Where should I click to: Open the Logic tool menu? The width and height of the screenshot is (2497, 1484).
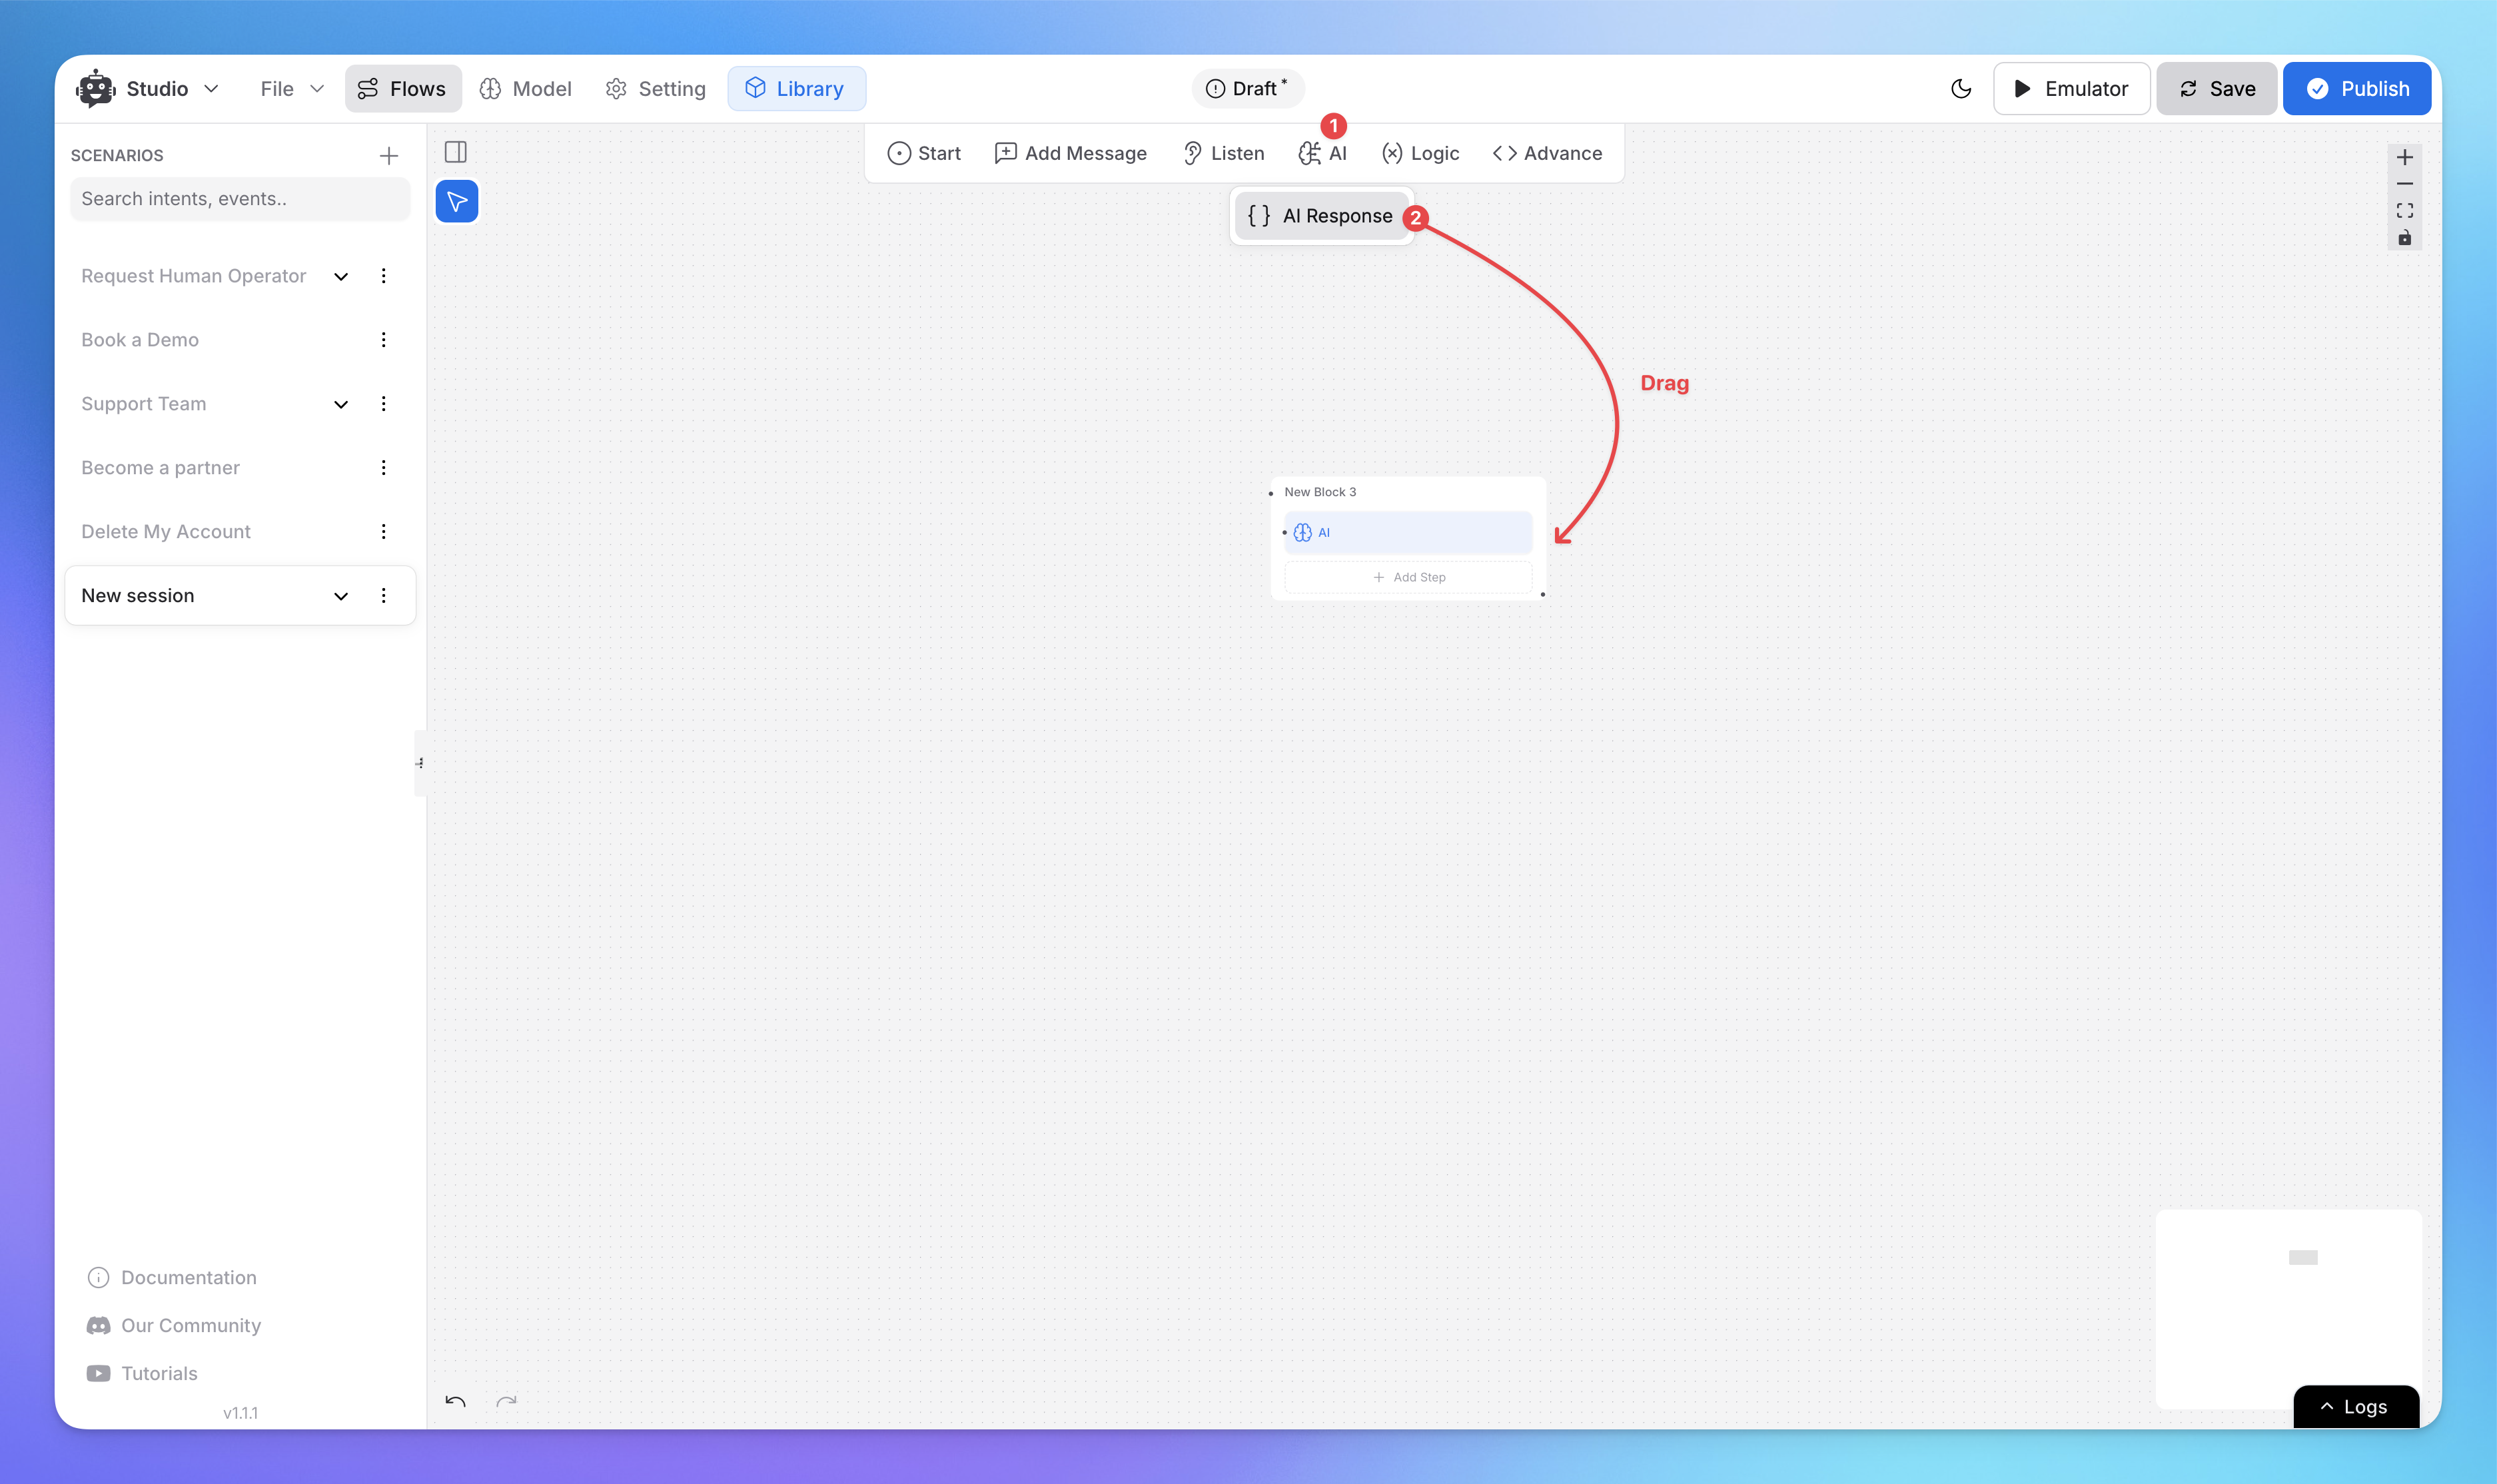tap(1420, 153)
